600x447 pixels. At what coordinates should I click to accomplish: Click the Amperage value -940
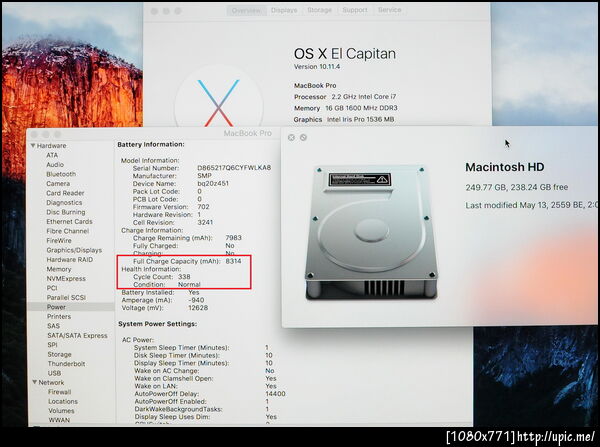point(196,300)
